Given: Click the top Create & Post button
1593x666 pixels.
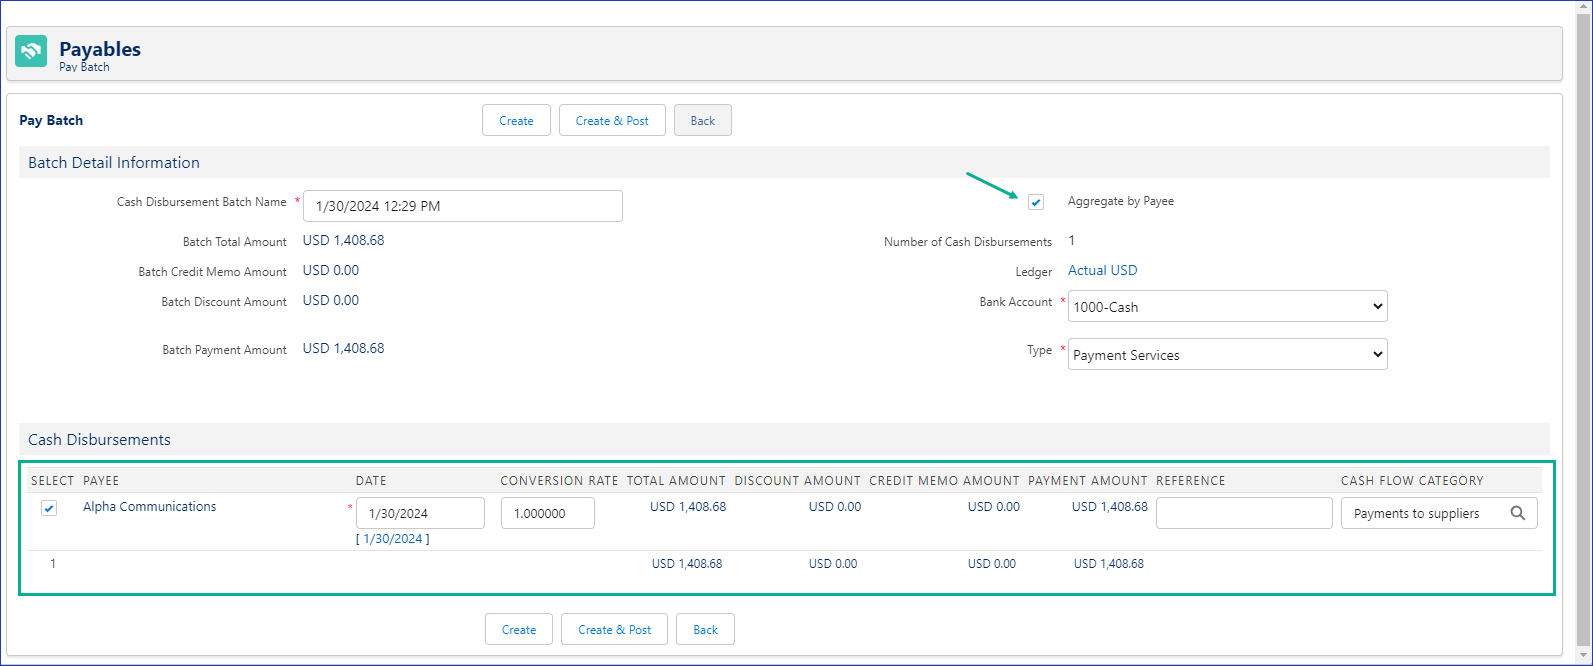Looking at the screenshot, I should coord(612,121).
